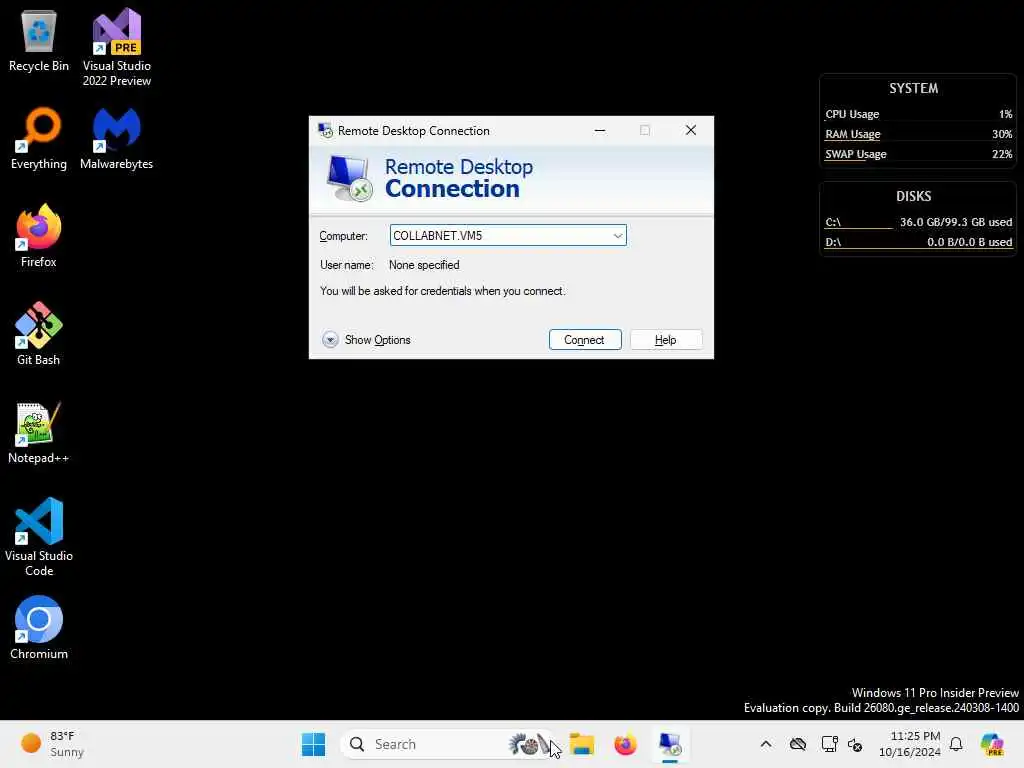Open the Copilot preview icon

click(992, 744)
